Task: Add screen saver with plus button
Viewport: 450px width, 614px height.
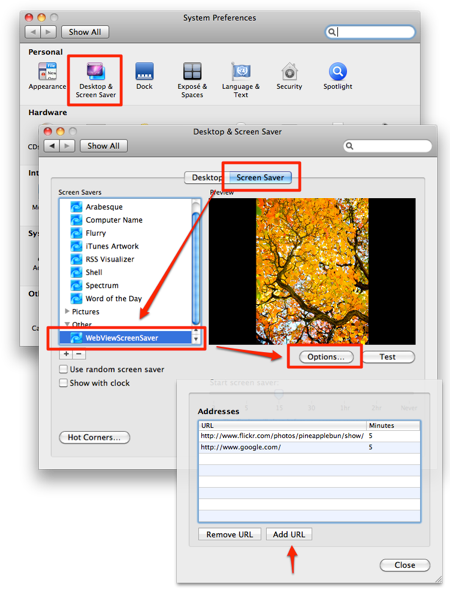Action: (66, 354)
